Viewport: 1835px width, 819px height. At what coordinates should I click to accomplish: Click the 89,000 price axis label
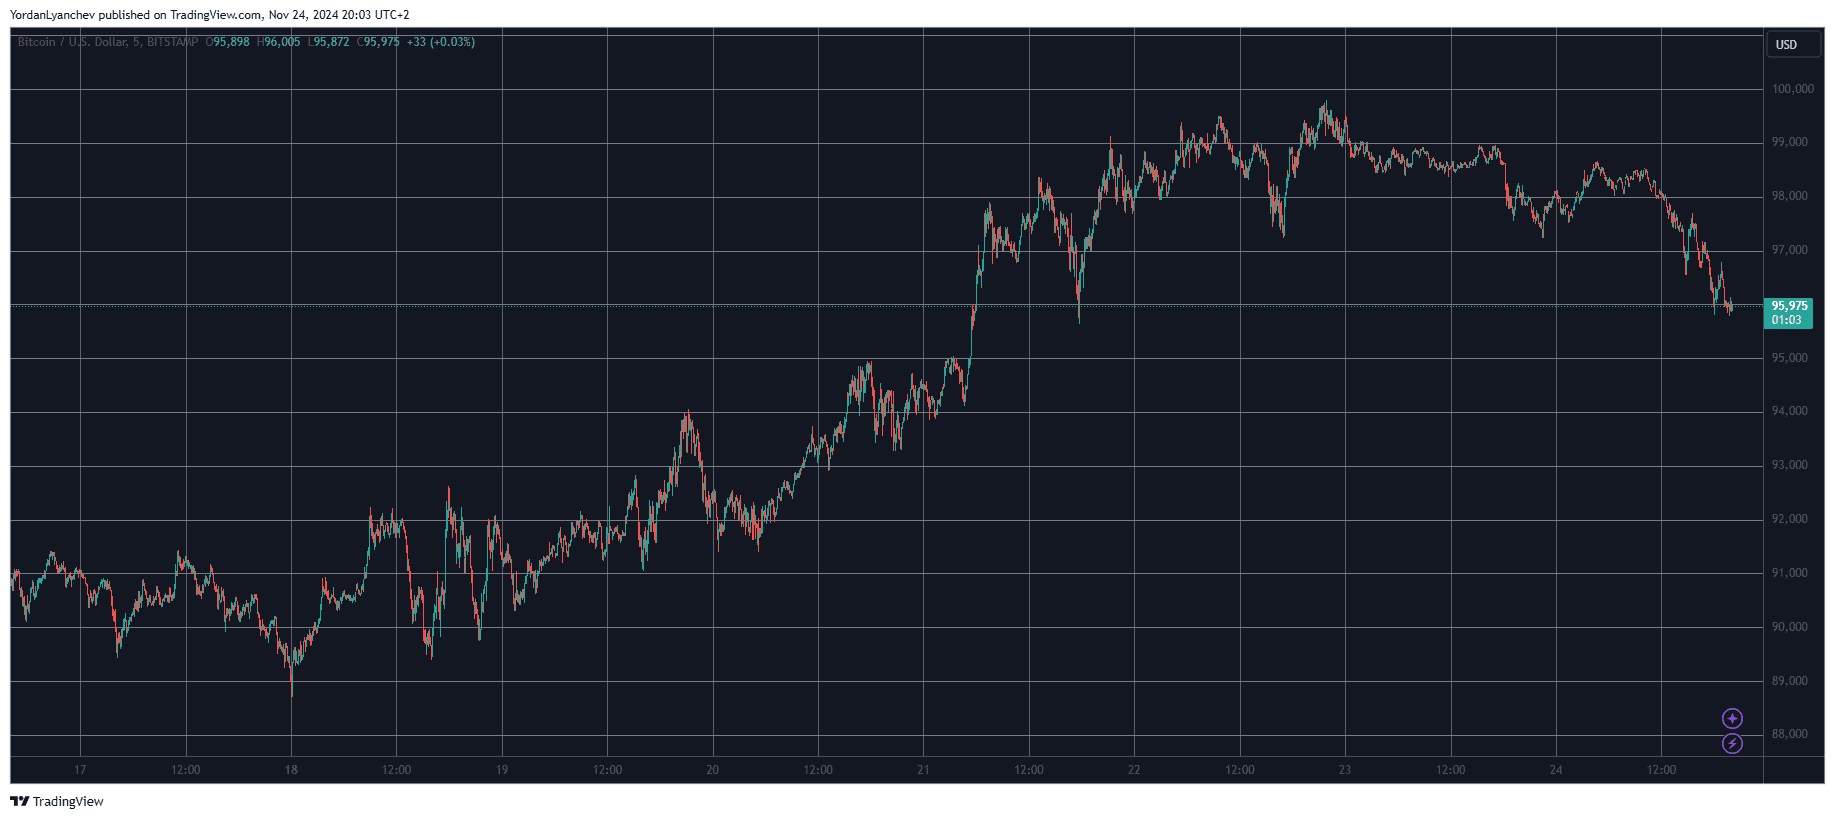(x=1790, y=681)
